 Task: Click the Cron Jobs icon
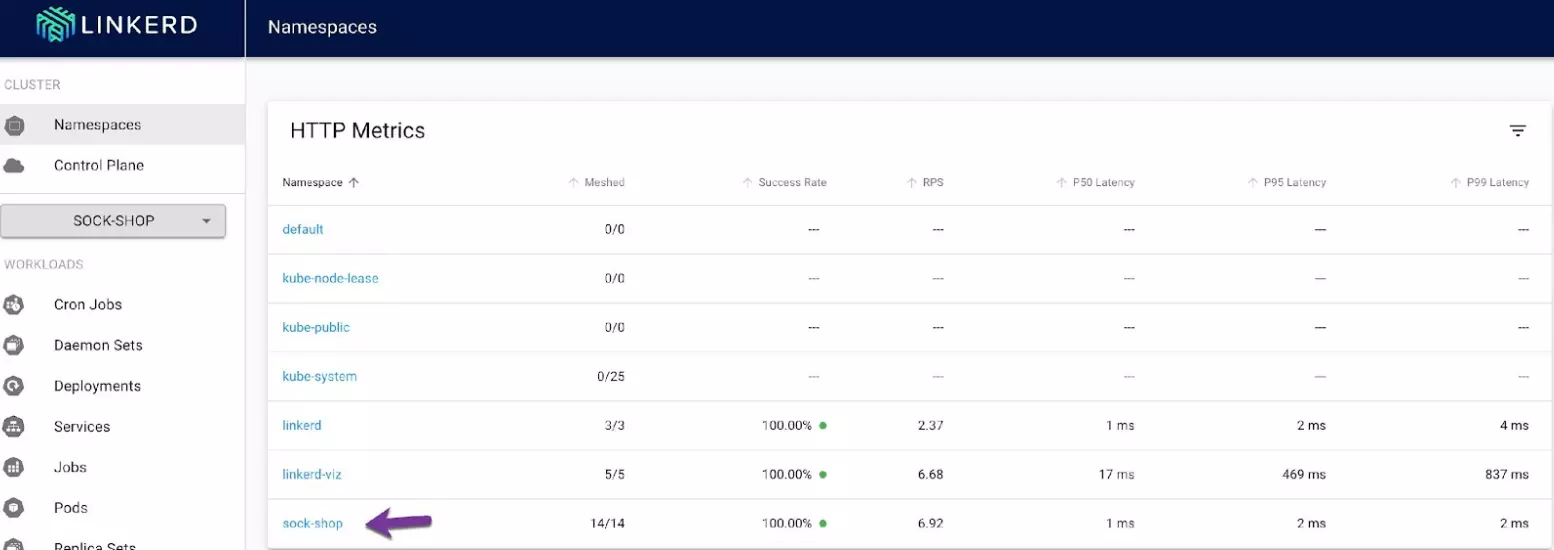[x=15, y=304]
